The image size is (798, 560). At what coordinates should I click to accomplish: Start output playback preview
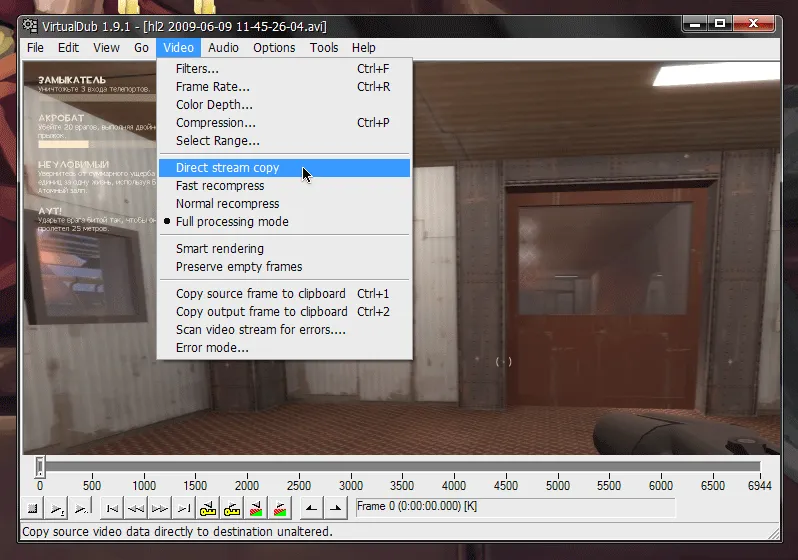pyautogui.click(x=81, y=508)
